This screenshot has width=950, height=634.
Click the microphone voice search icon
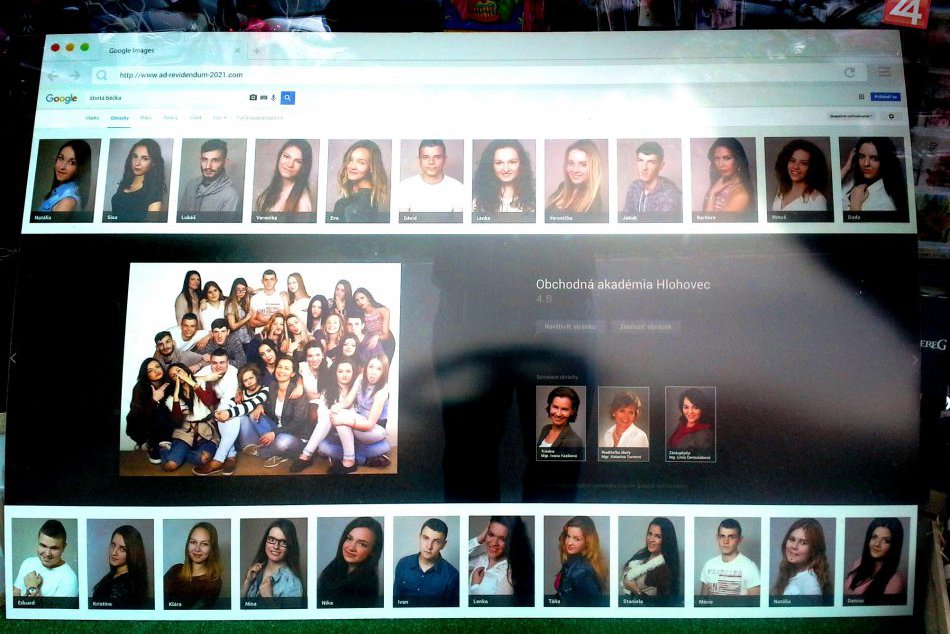(273, 98)
